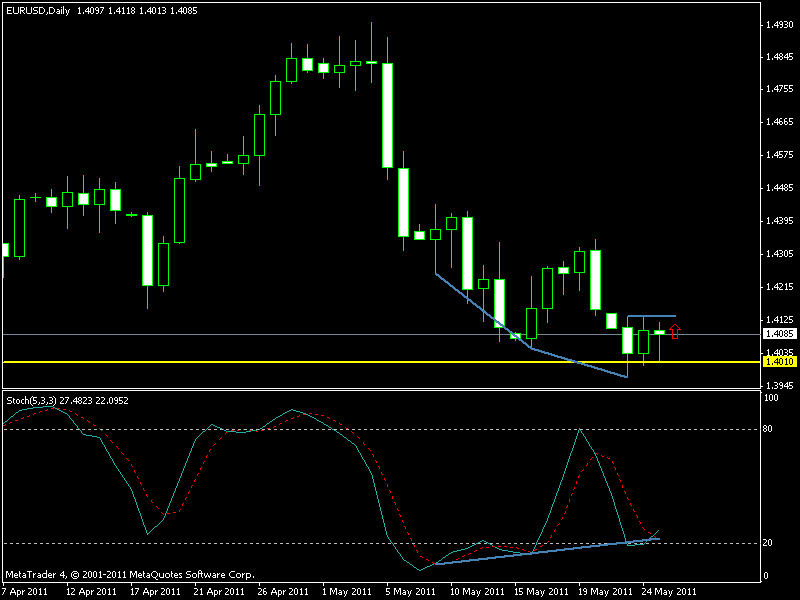Click the 17 Apr 2011 date label

coord(155,592)
